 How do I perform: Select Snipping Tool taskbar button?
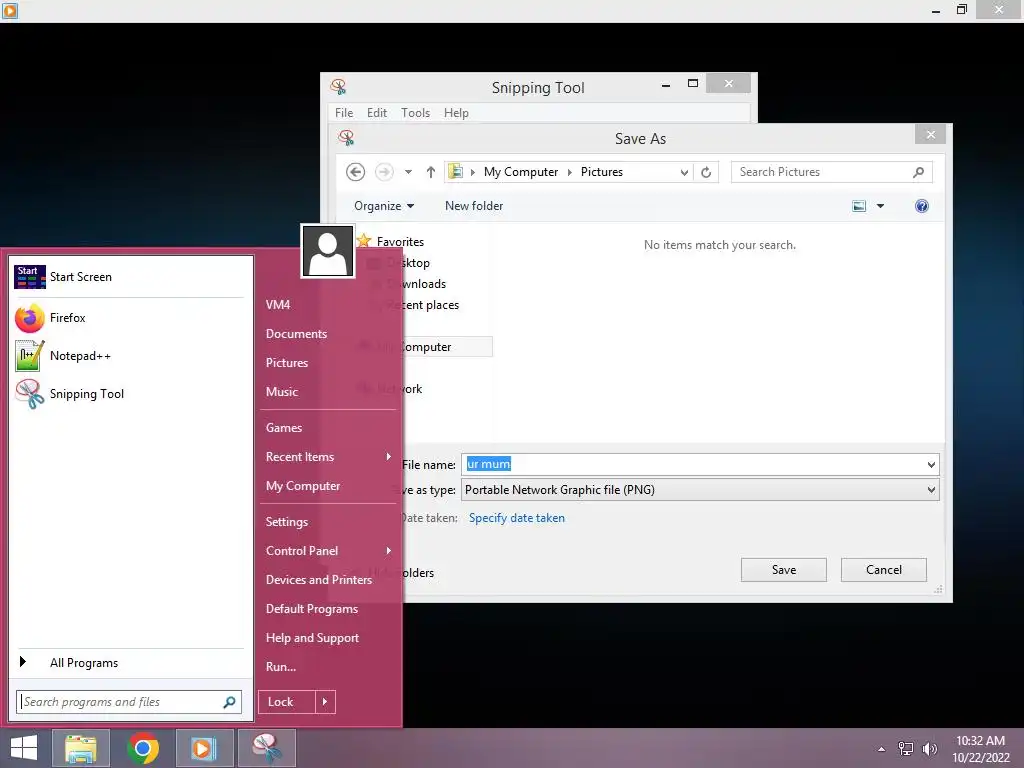click(266, 748)
